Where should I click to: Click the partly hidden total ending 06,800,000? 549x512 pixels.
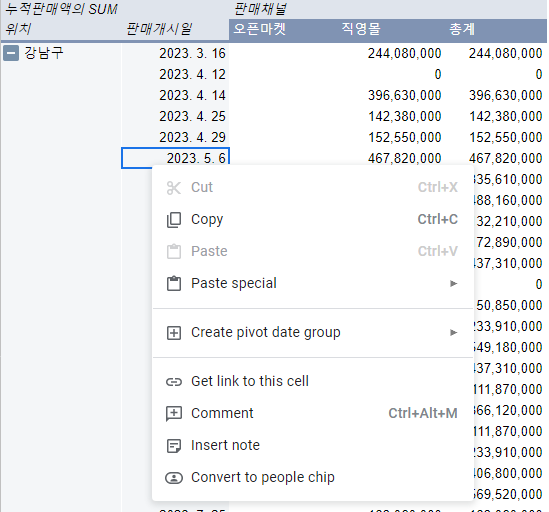(508, 474)
